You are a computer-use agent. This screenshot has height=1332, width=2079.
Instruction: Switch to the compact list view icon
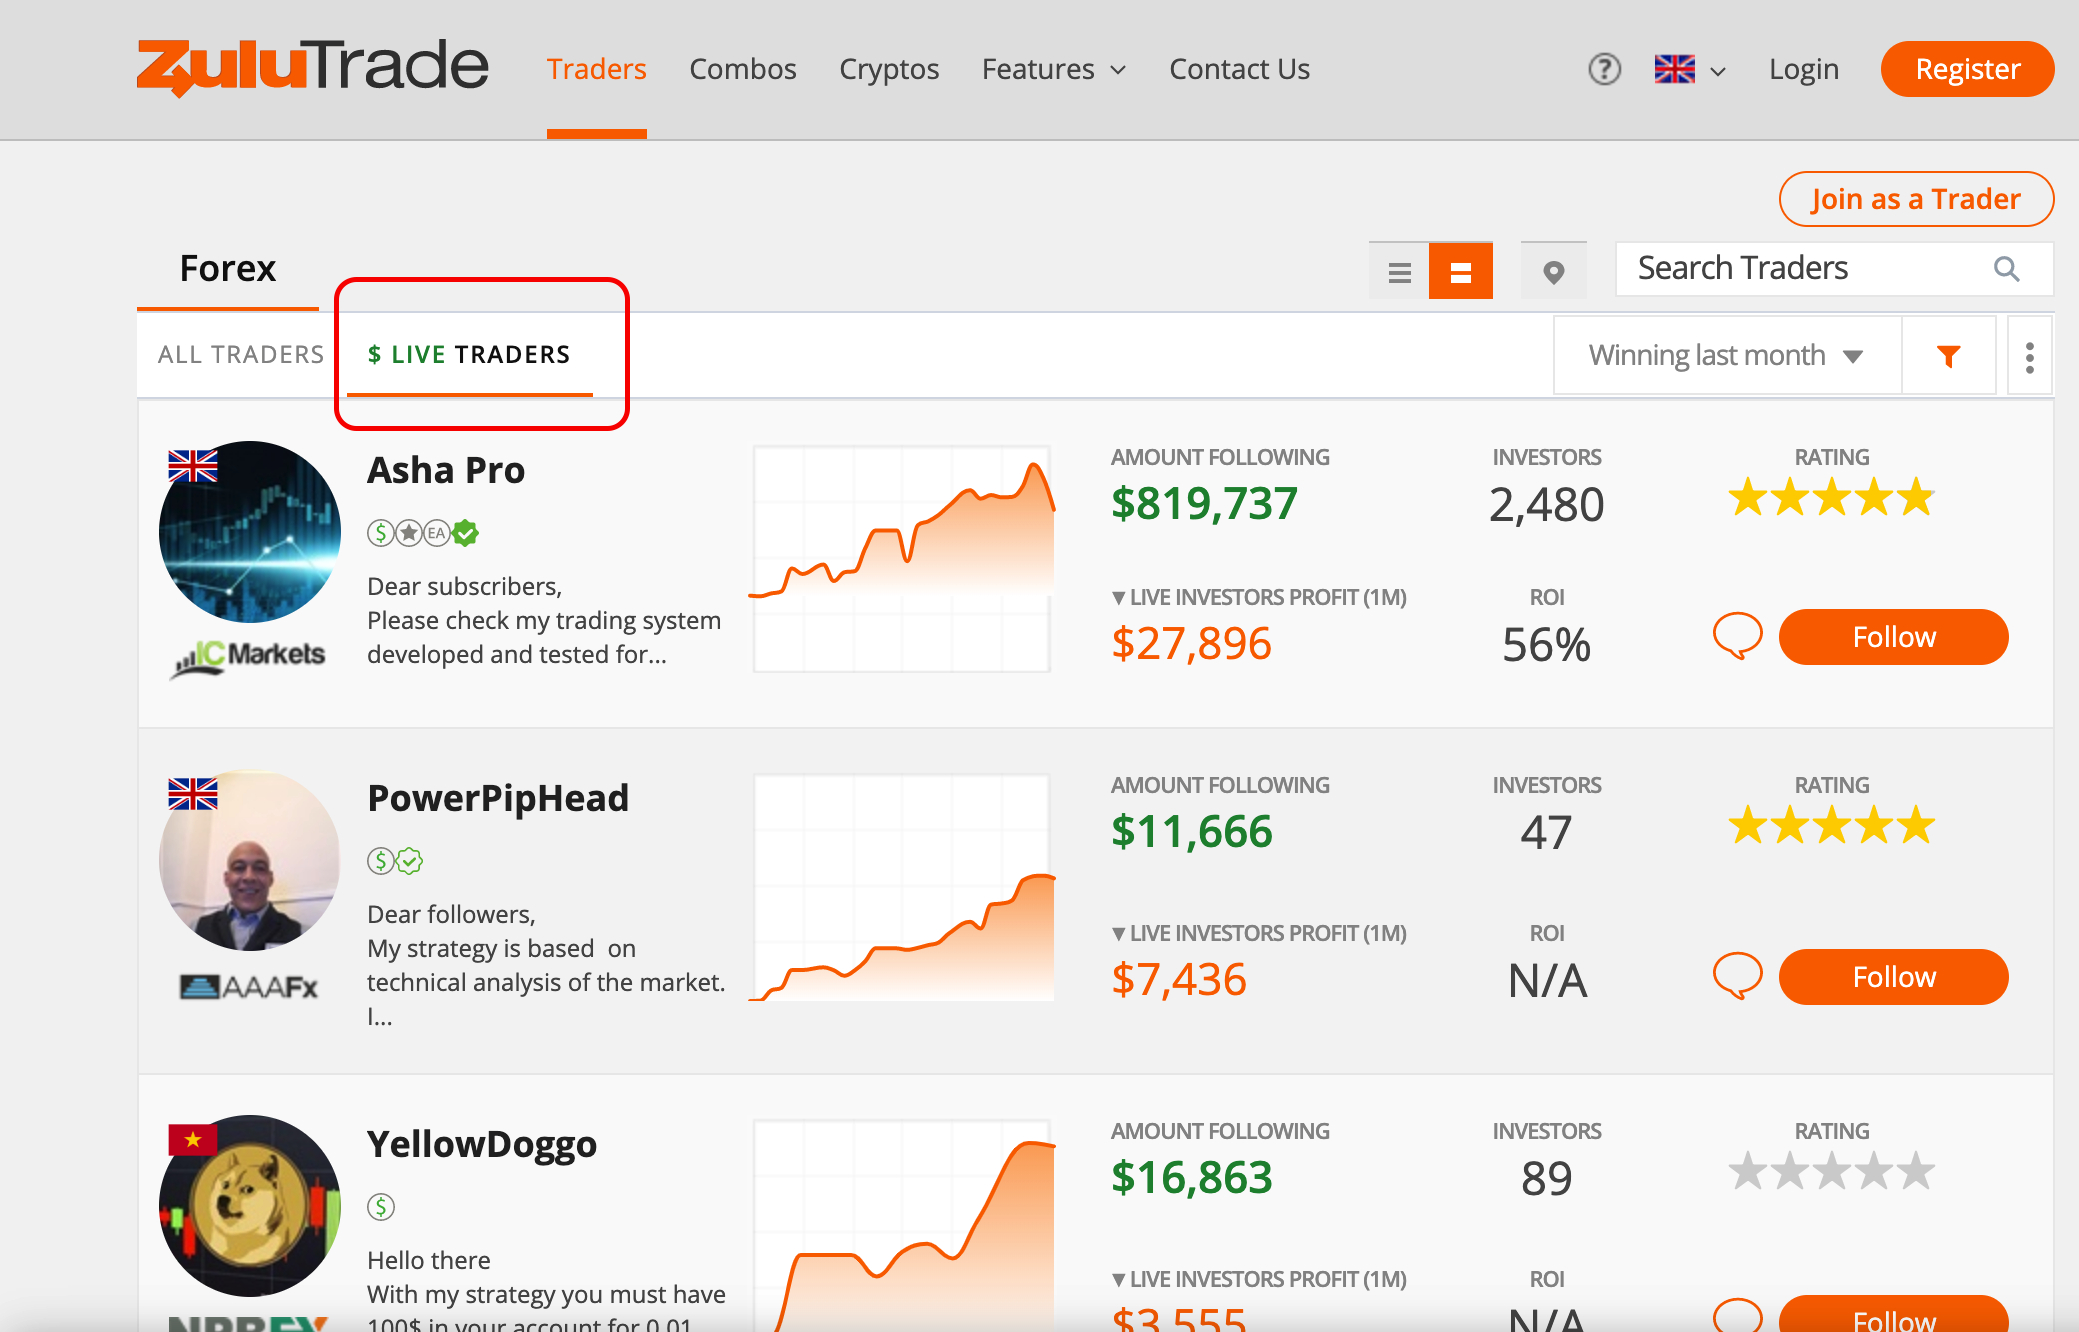pos(1399,272)
